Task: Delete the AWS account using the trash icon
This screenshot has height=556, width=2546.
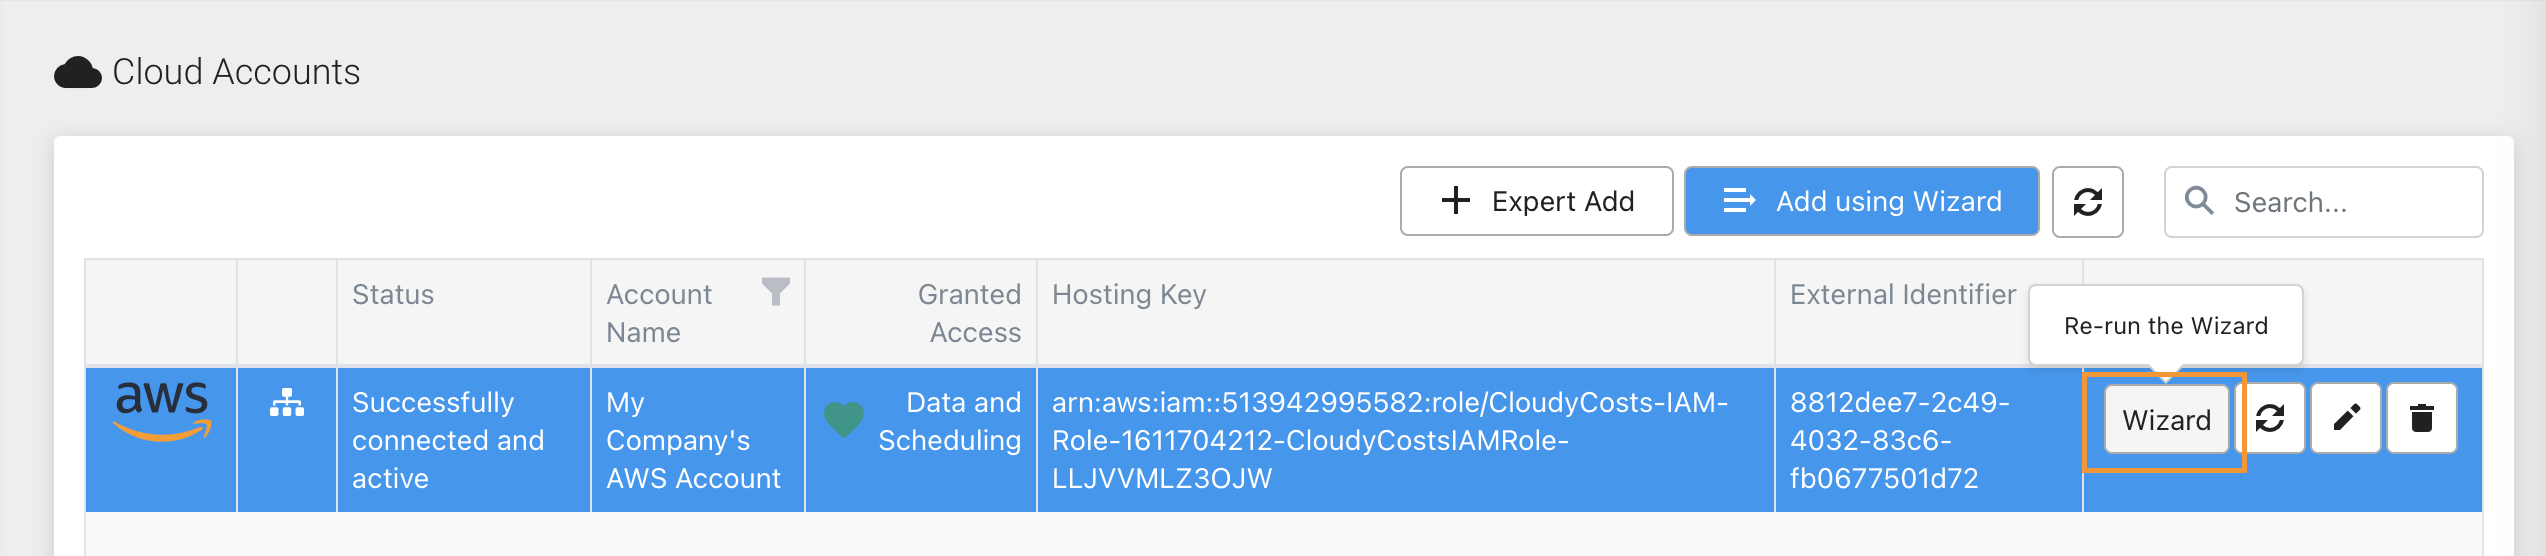Action: tap(2421, 418)
